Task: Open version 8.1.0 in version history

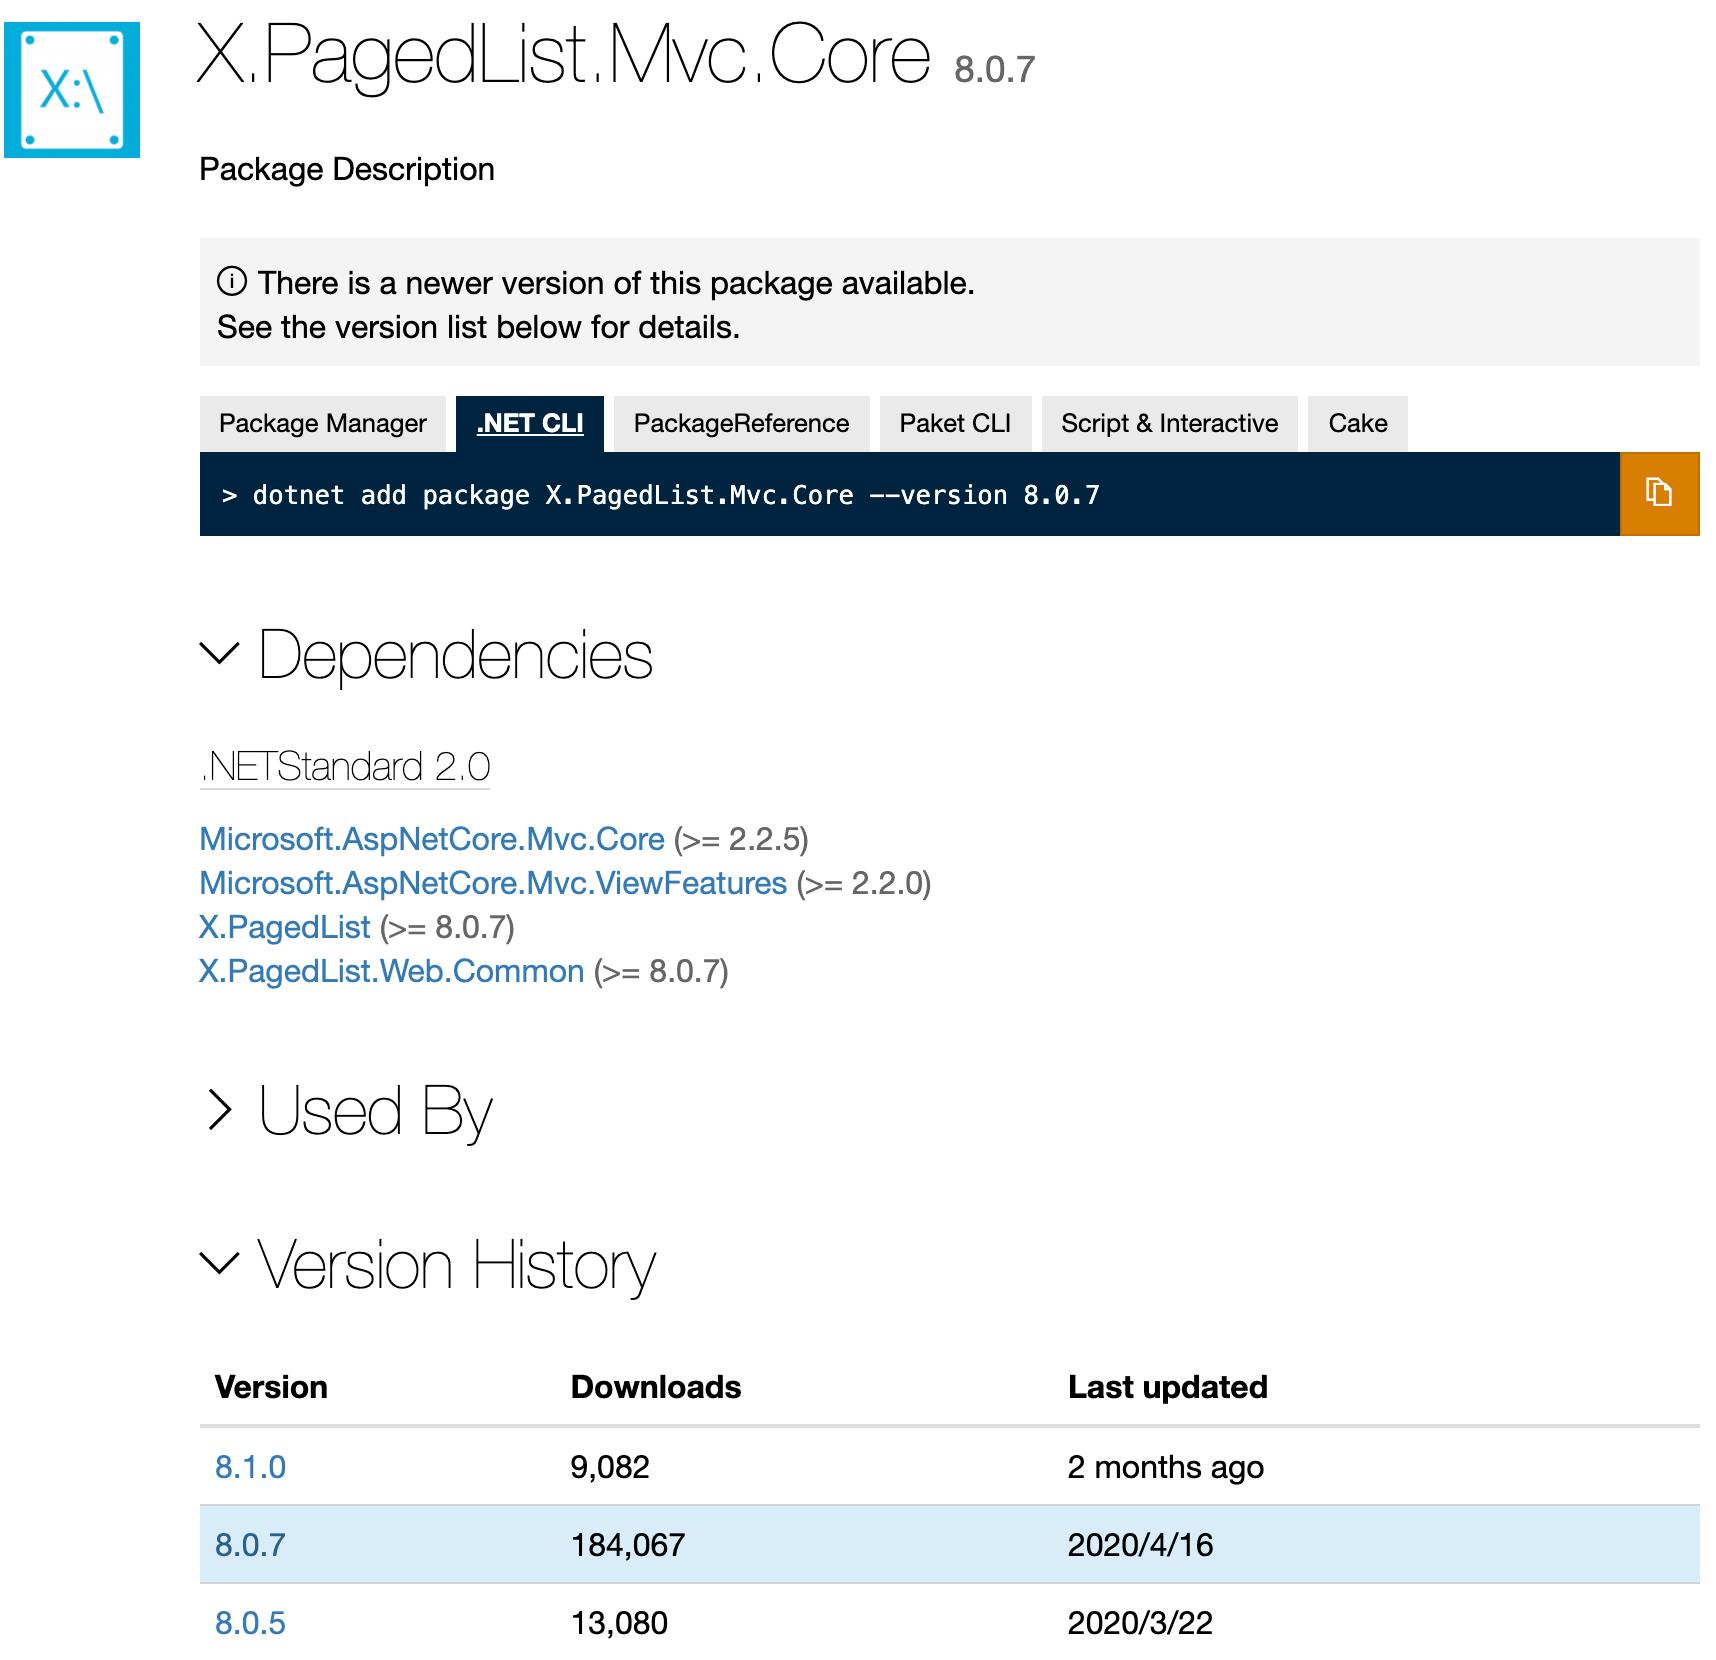Action: [x=250, y=1467]
